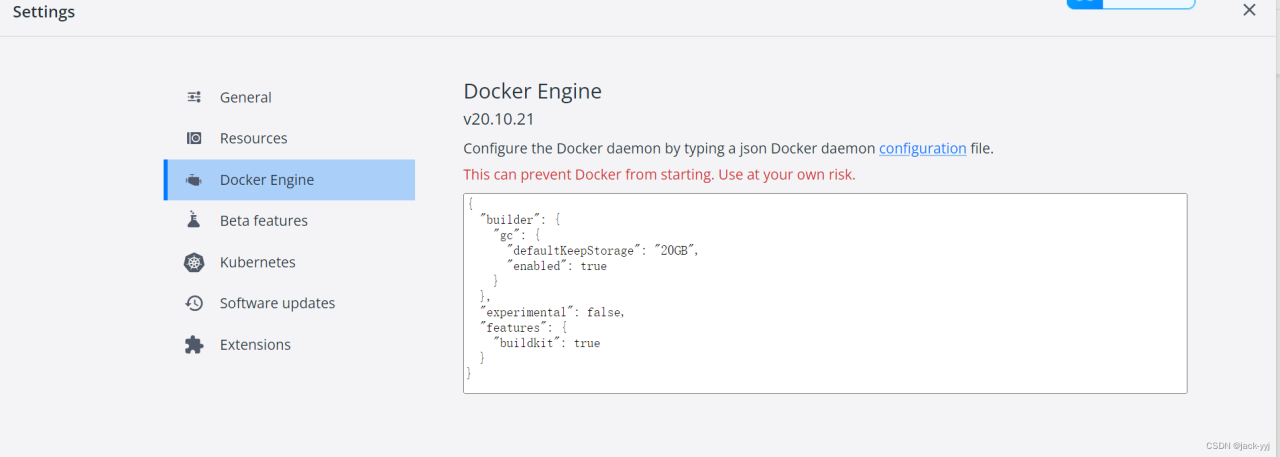Click the "buildkit": true line
The image size is (1280, 457).
point(547,343)
